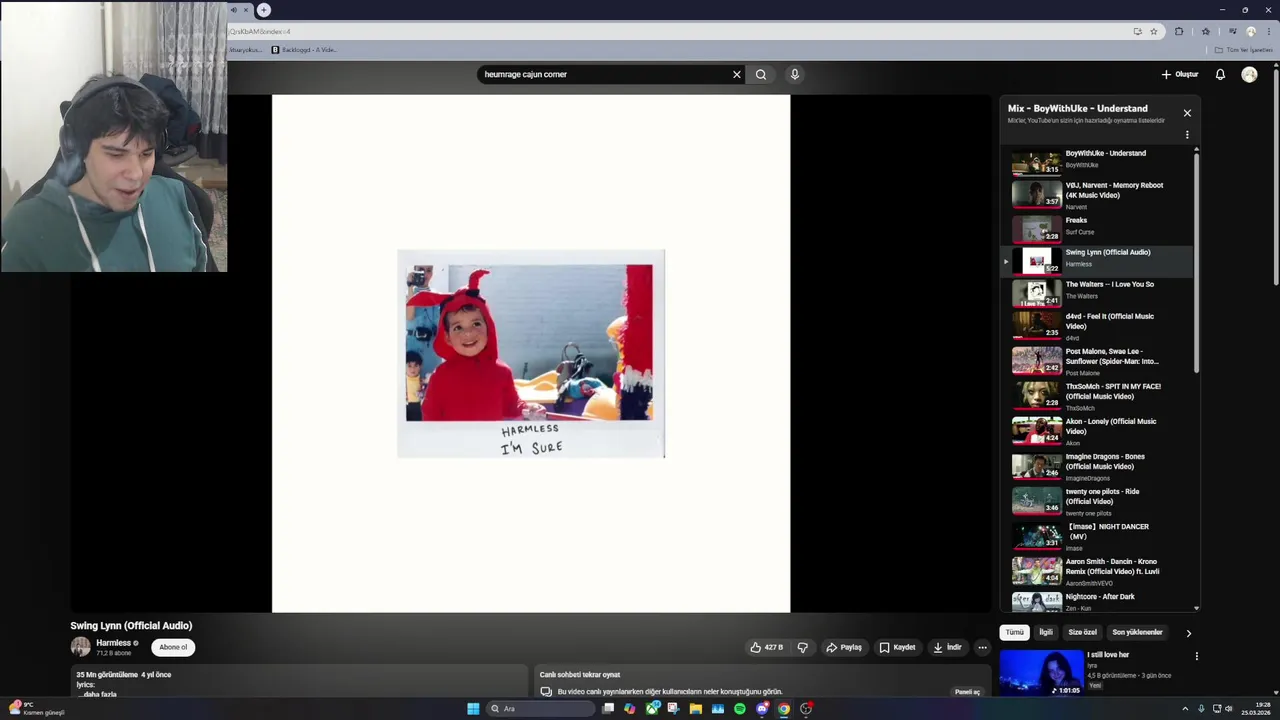1280x720 pixels.
Task: Play Imagine Dragons - Bones
Action: point(1097,466)
